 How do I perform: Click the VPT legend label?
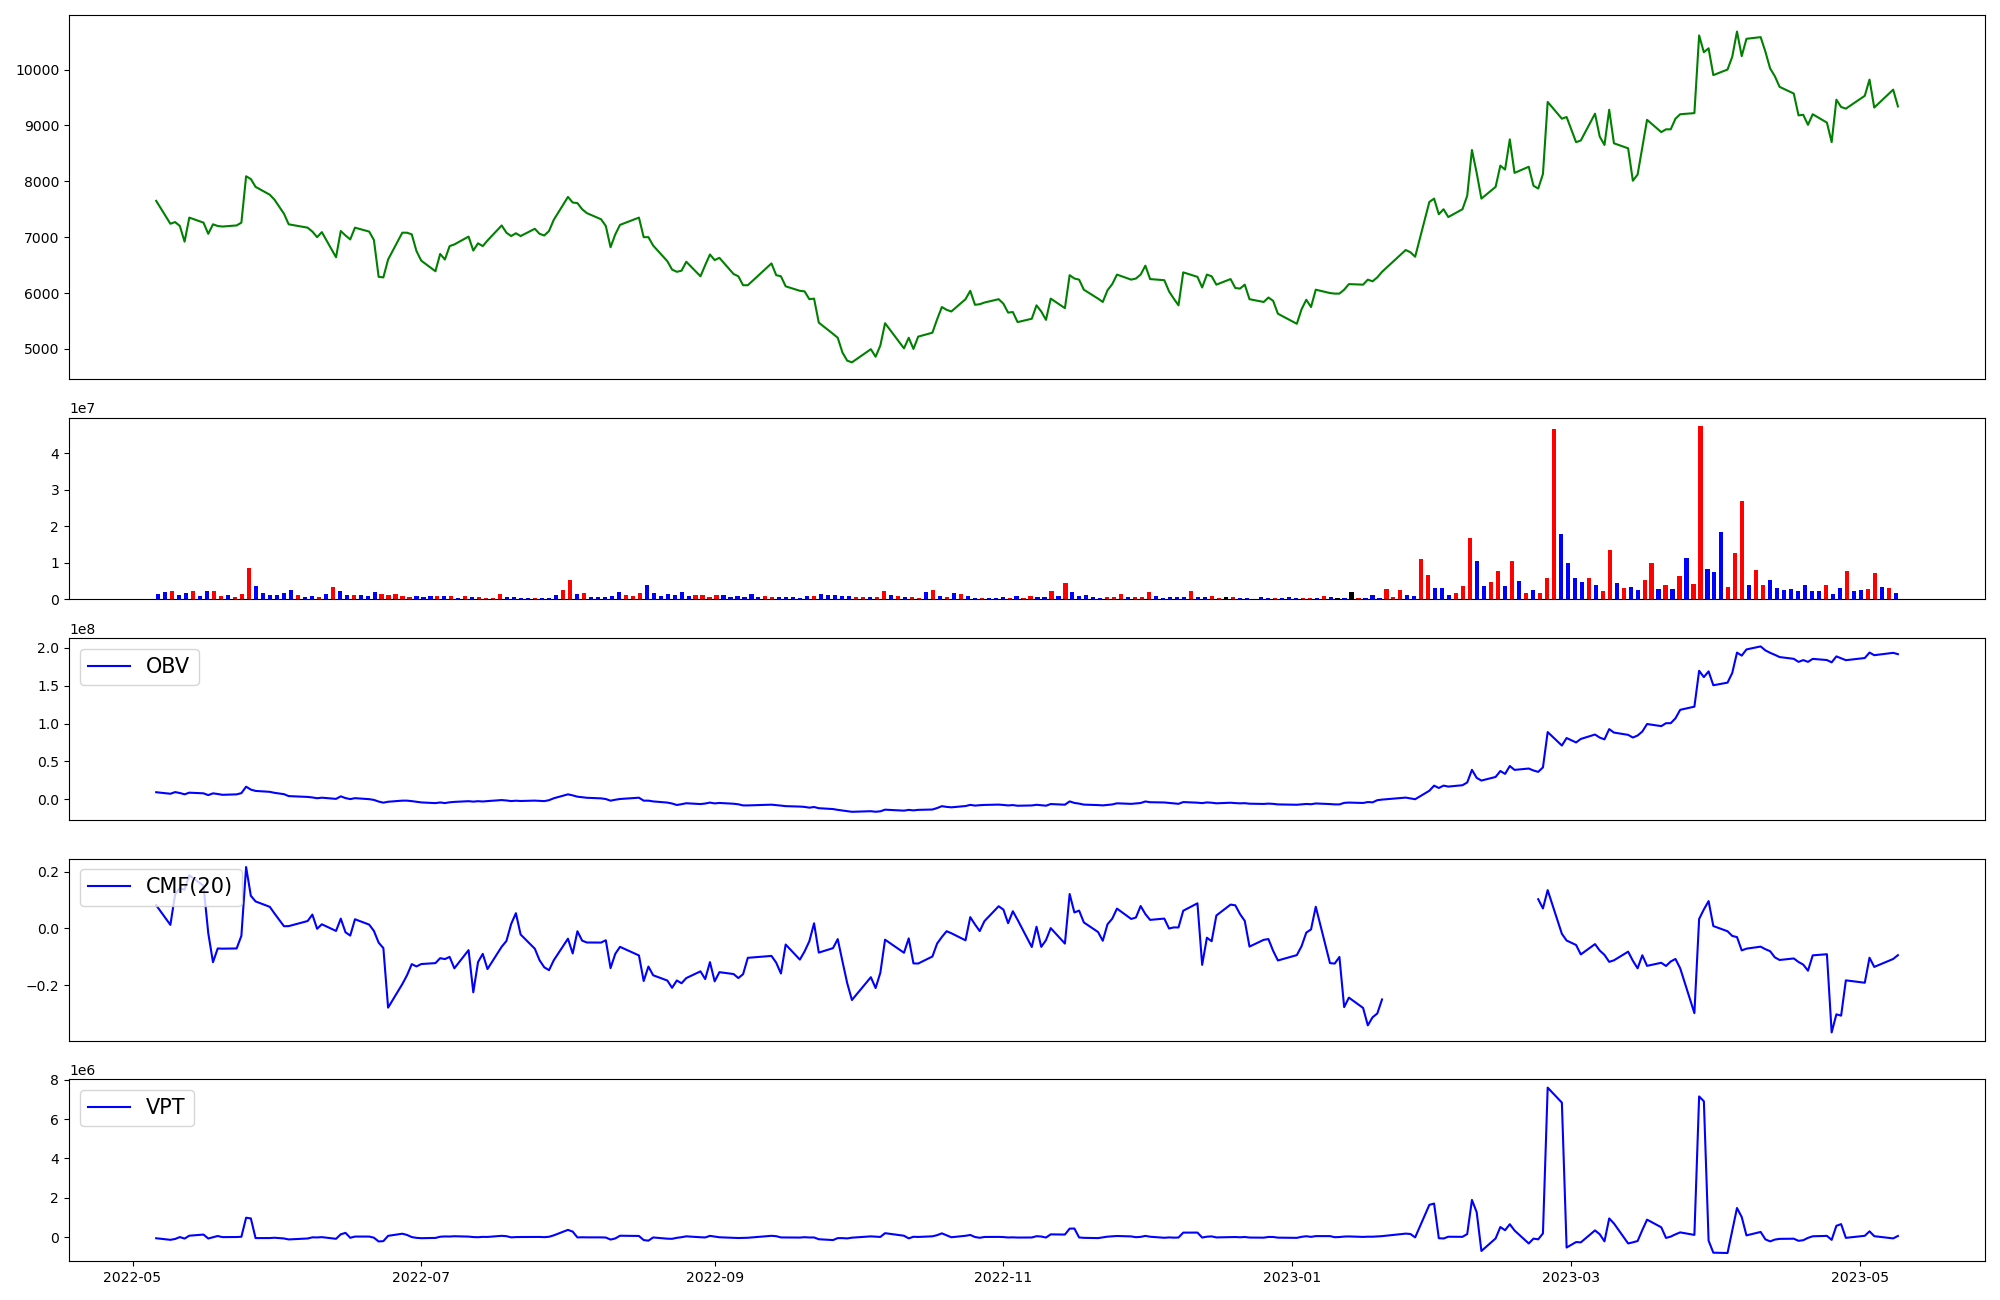[165, 1108]
